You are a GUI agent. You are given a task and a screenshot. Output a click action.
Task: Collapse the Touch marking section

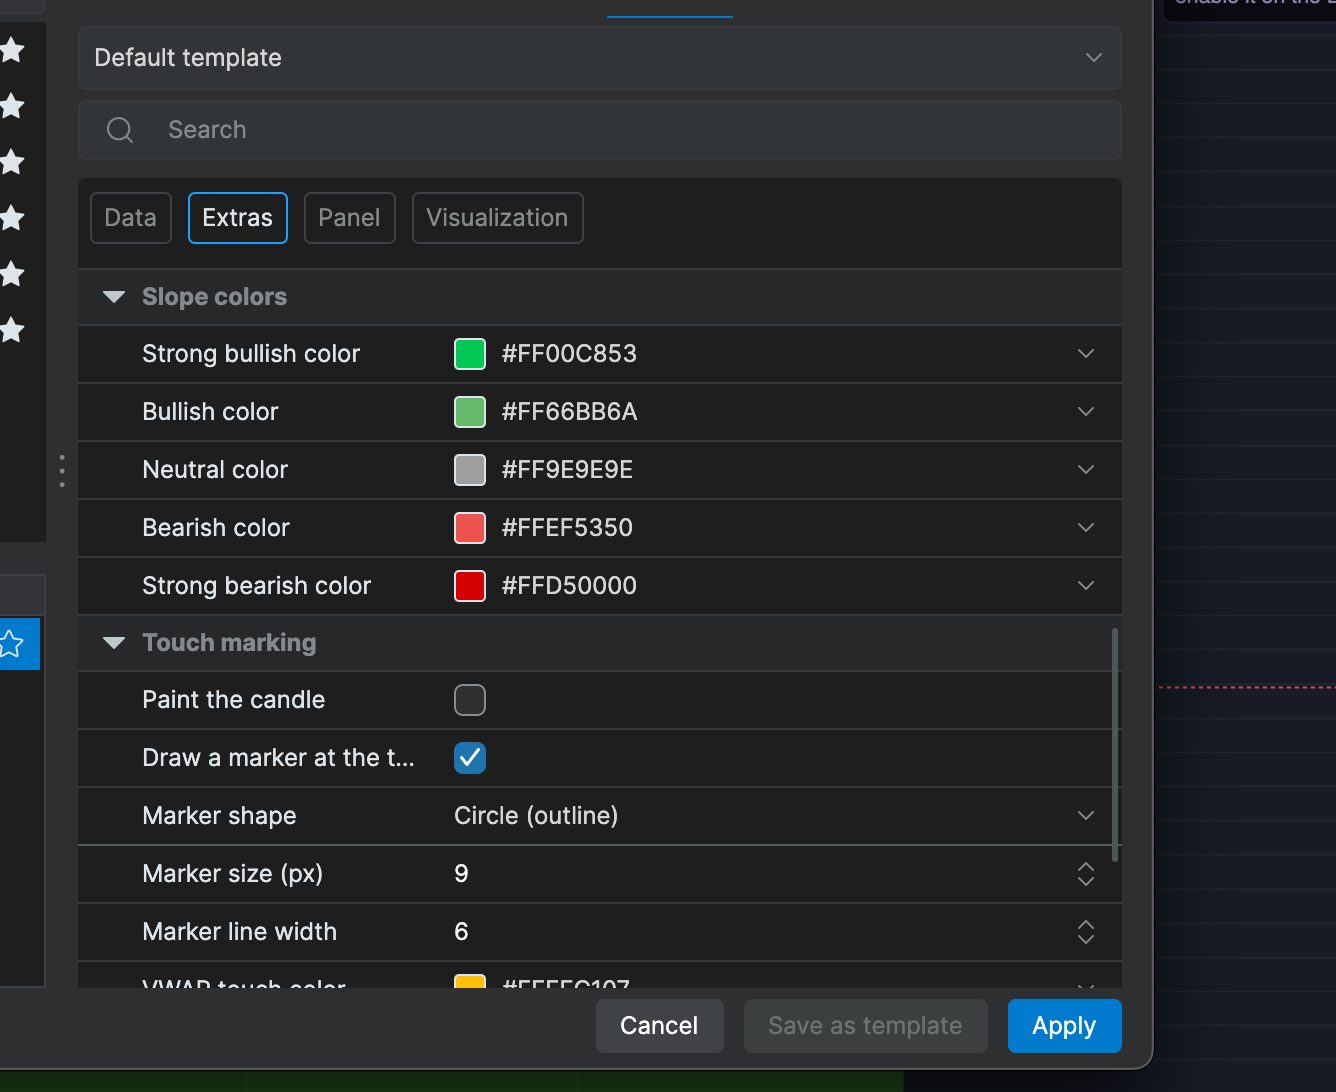click(114, 643)
